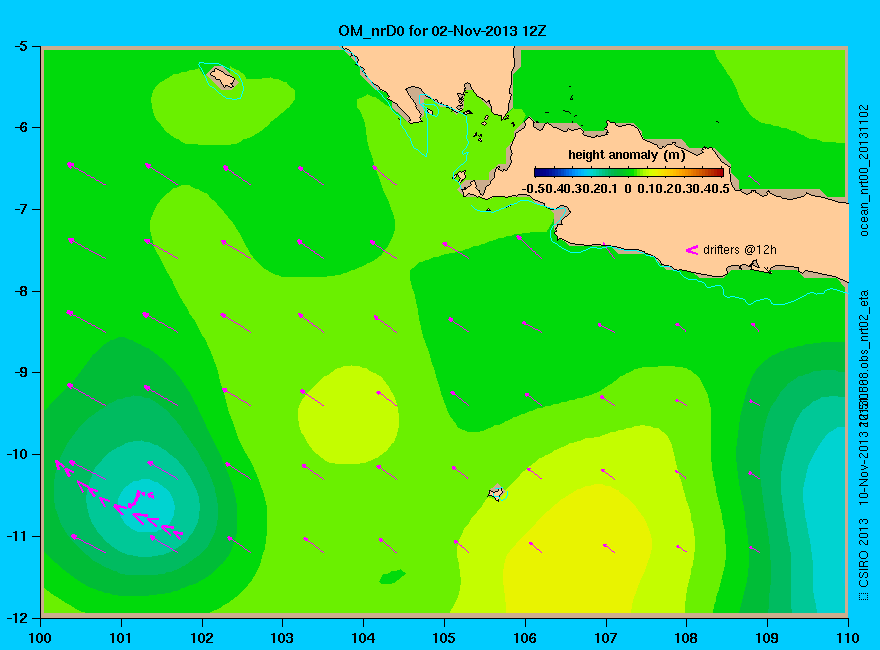Click the yellow high anomaly region near 107E, 11S
Screen dimensions: 880x650
tap(578, 550)
